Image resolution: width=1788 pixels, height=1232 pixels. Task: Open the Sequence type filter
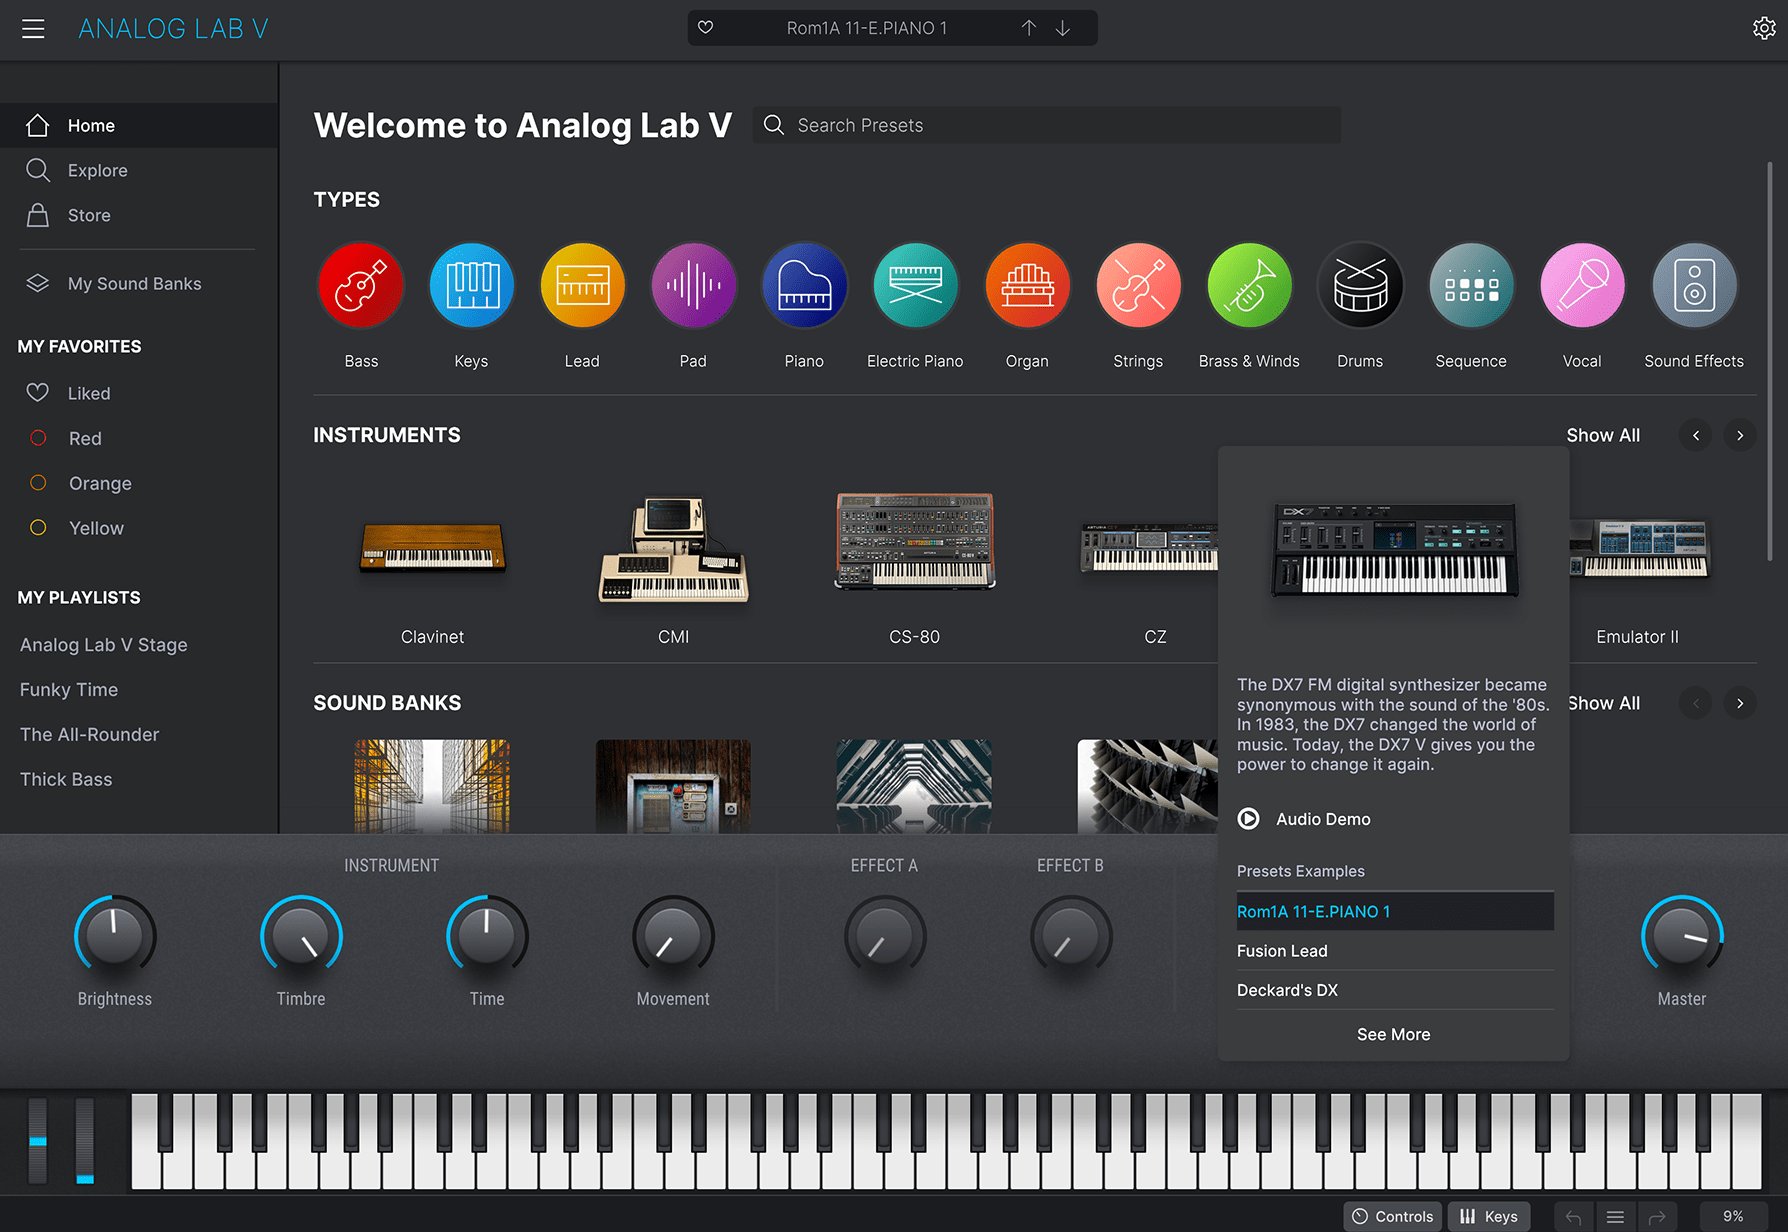click(x=1470, y=284)
